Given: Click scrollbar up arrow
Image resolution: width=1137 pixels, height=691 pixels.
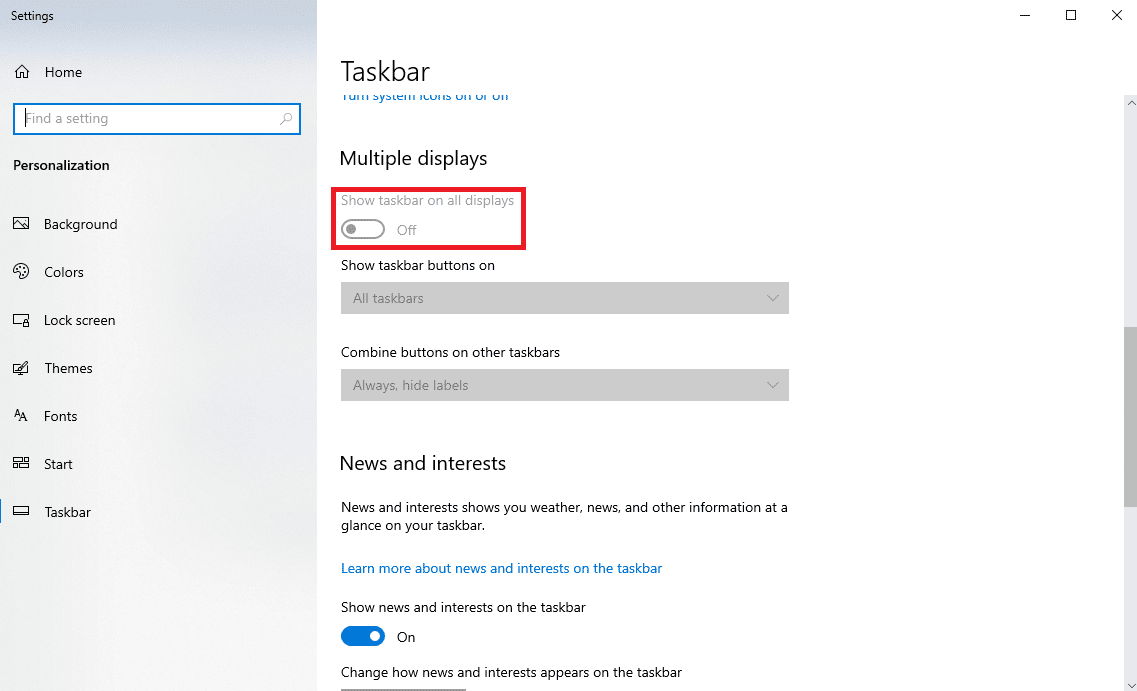Looking at the screenshot, I should tap(1130, 103).
